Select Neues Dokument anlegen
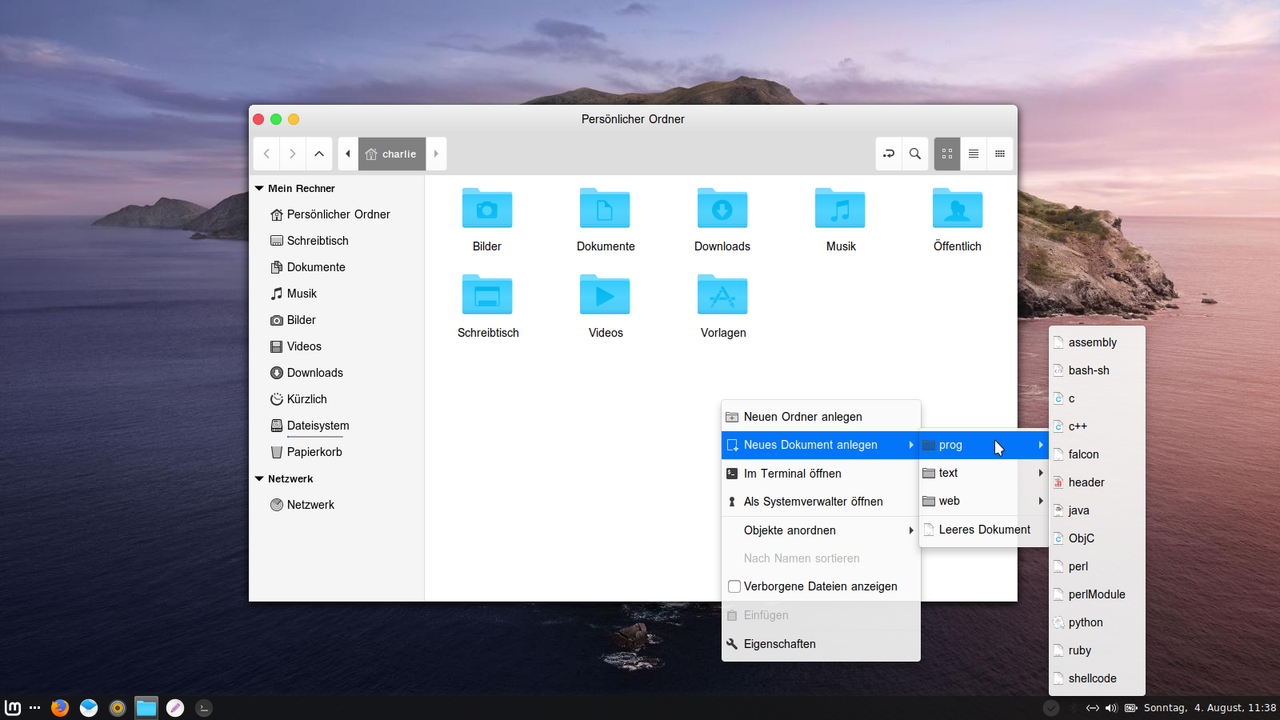This screenshot has width=1280, height=720. pos(821,445)
